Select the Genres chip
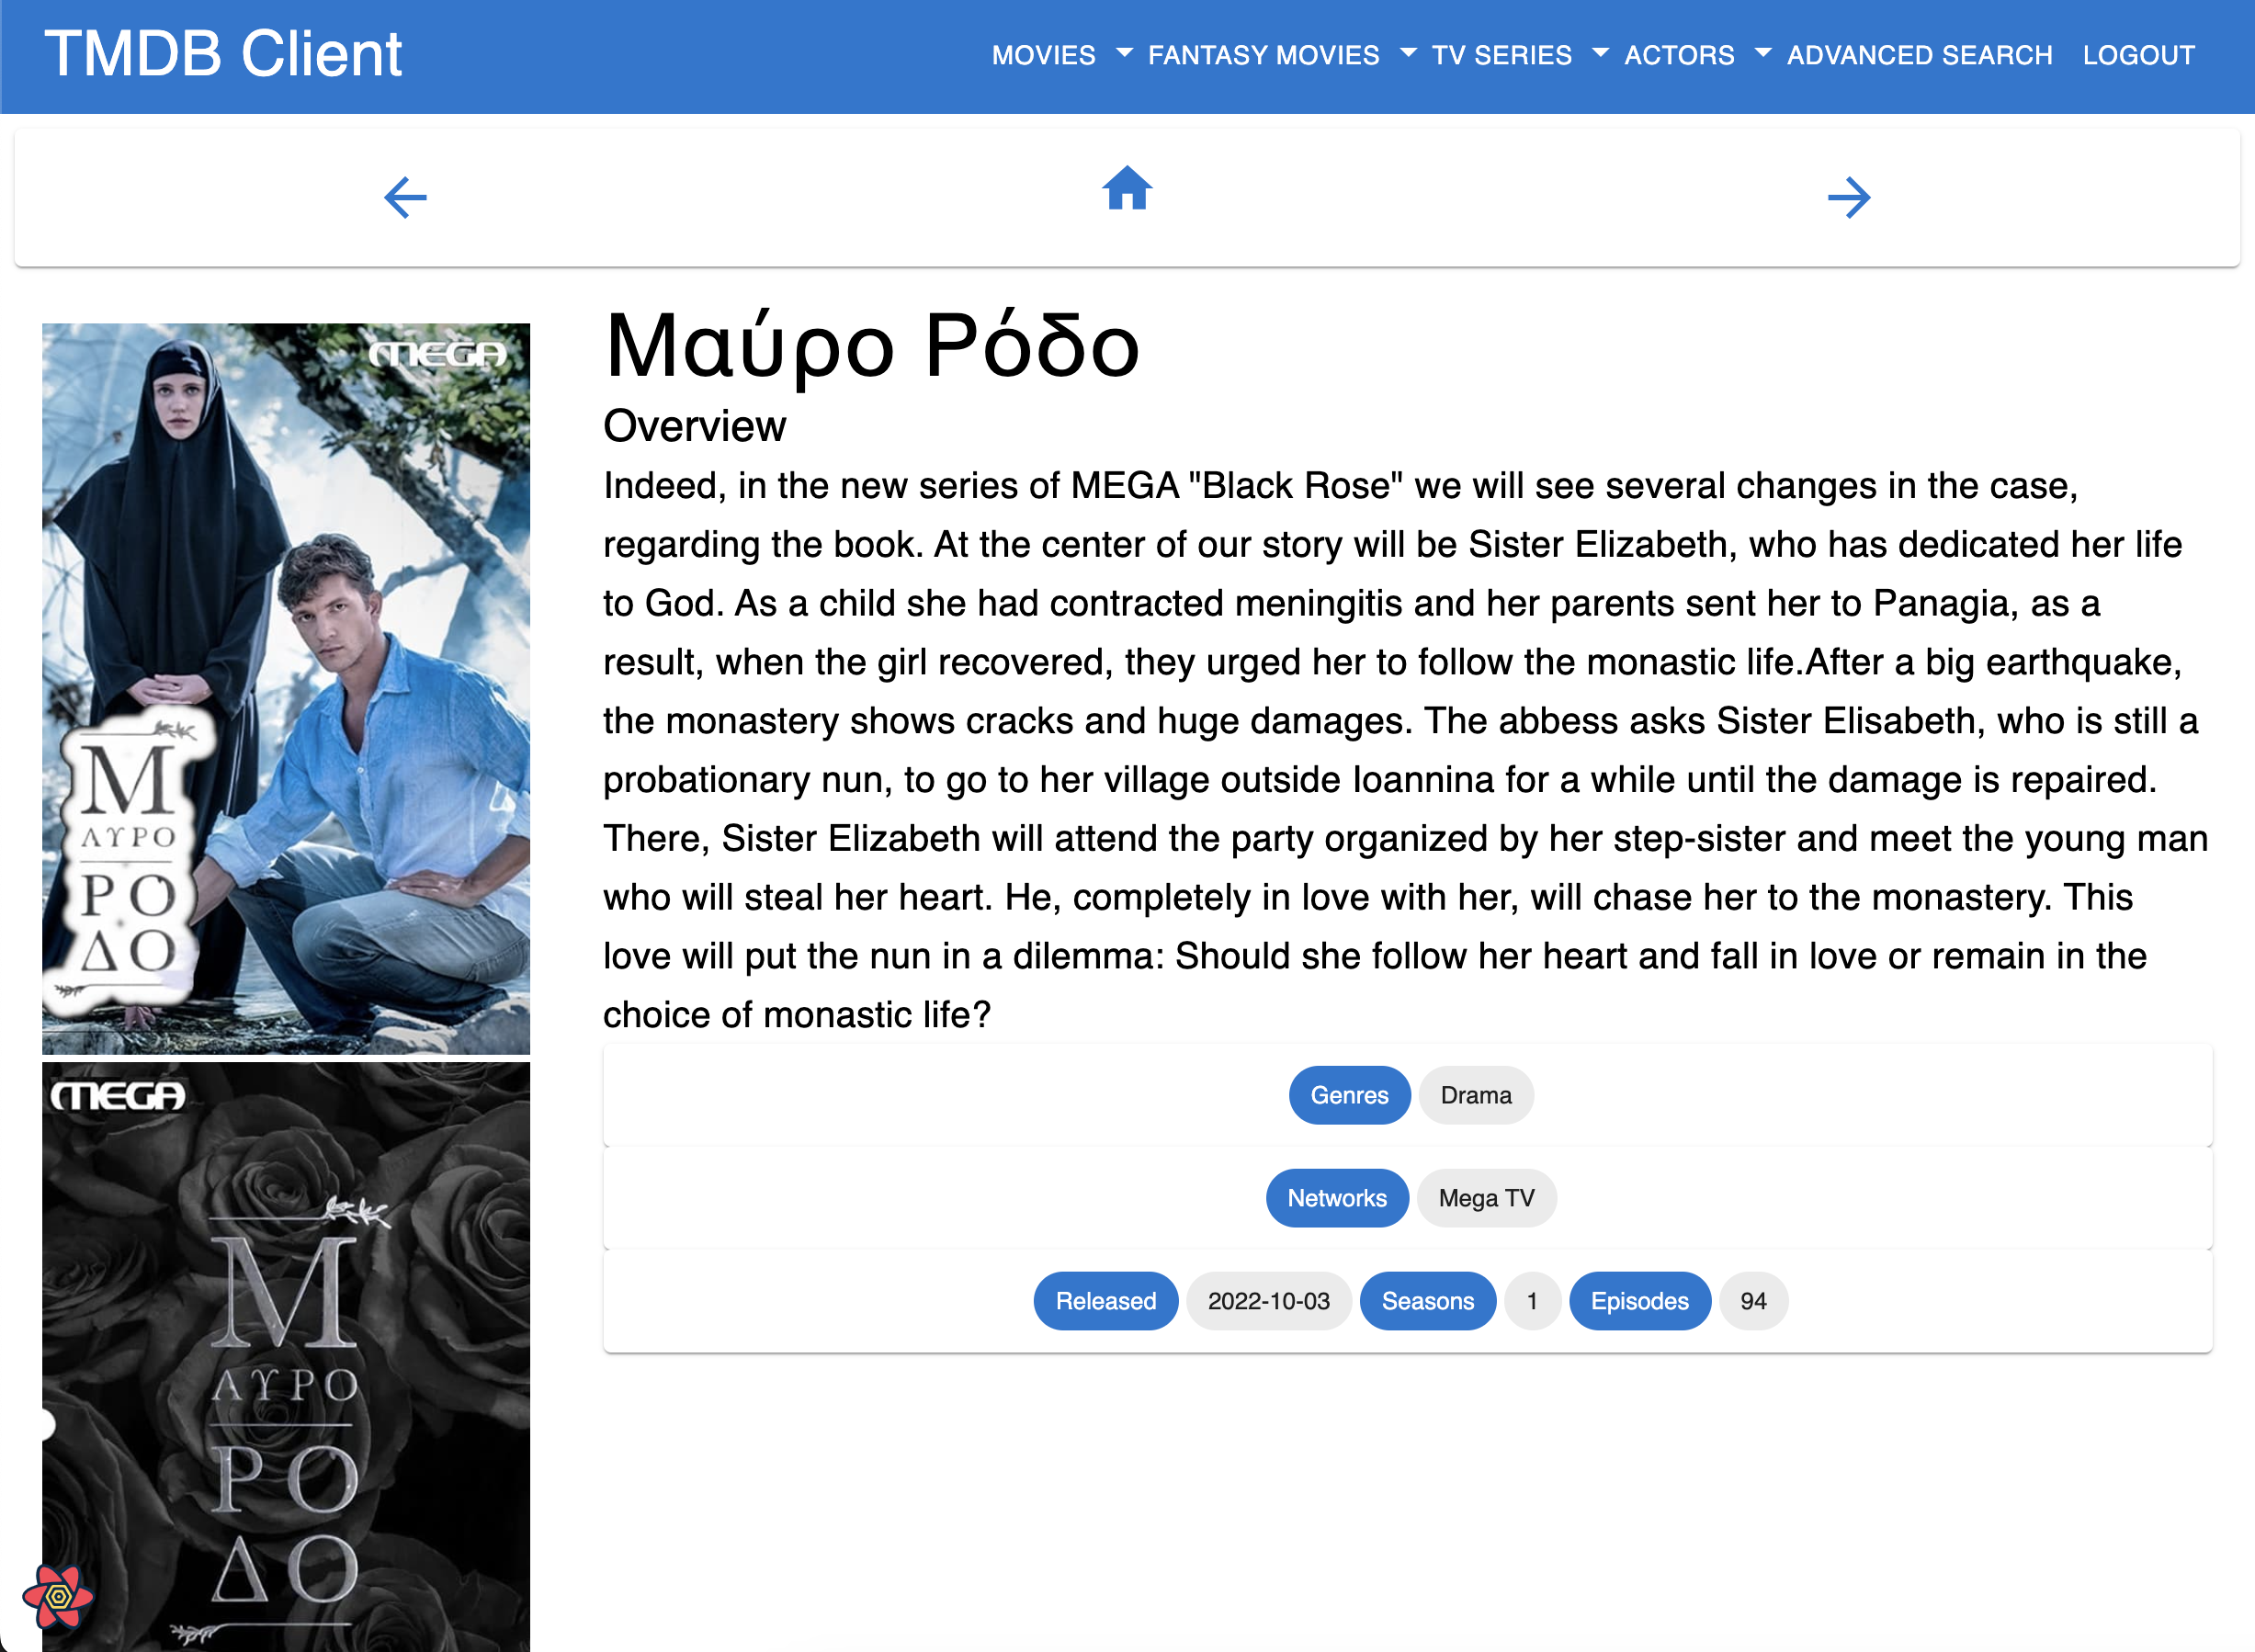This screenshot has width=2255, height=1652. click(1348, 1095)
